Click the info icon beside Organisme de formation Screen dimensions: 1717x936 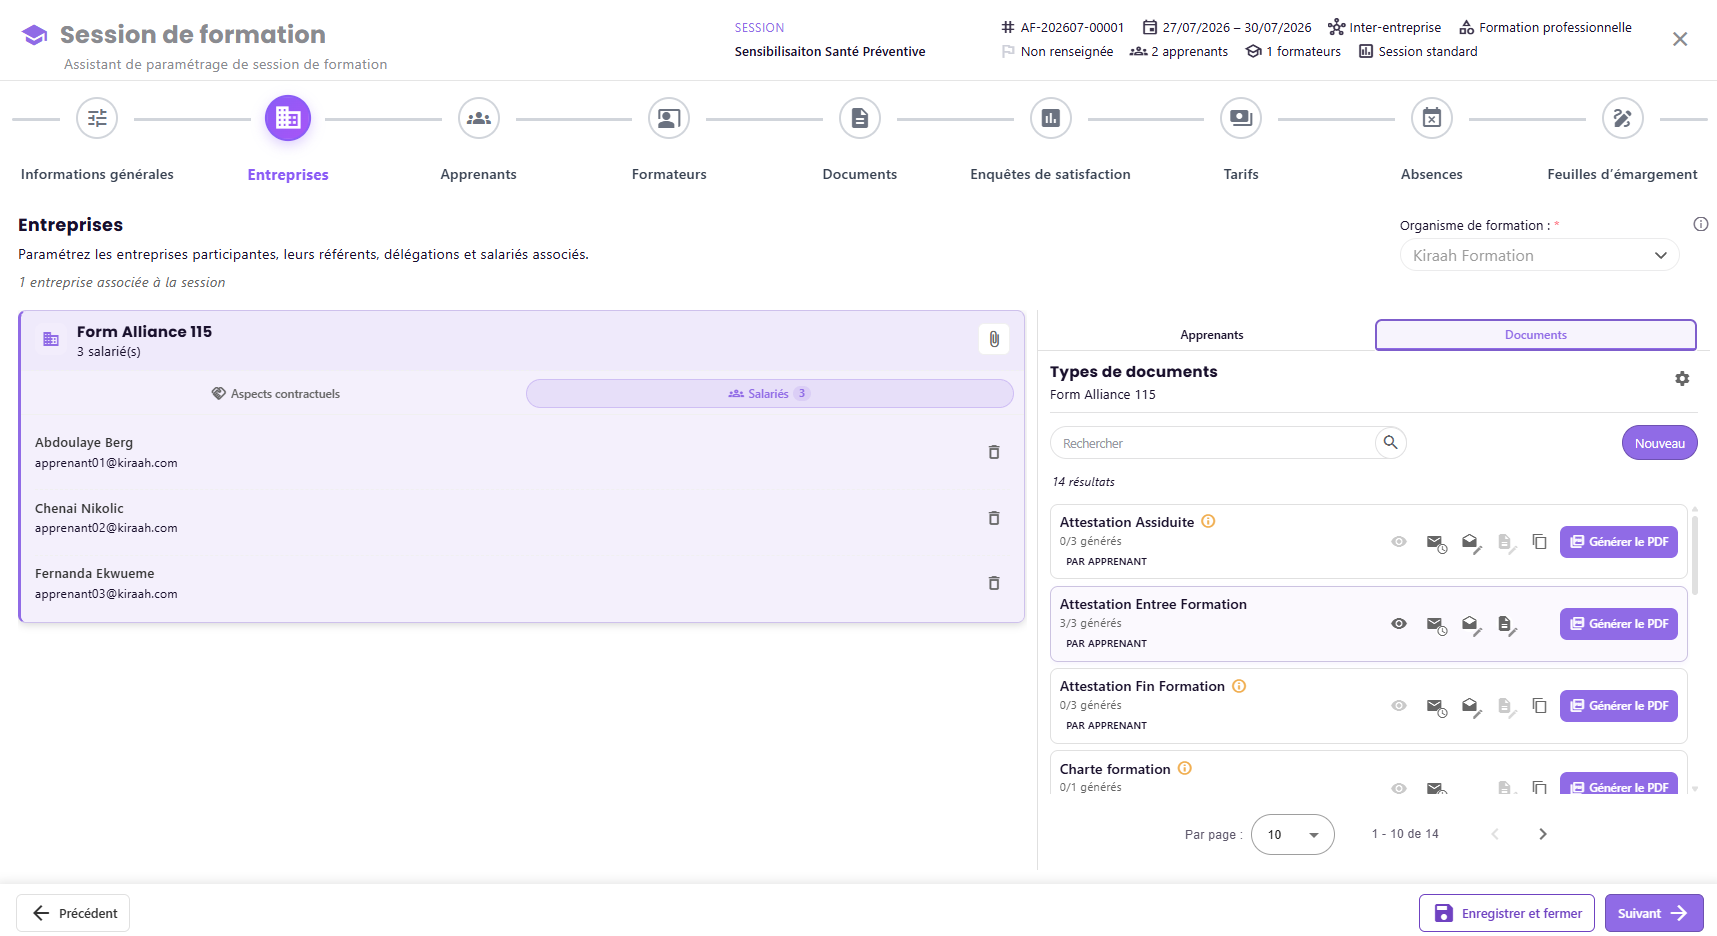[1701, 224]
